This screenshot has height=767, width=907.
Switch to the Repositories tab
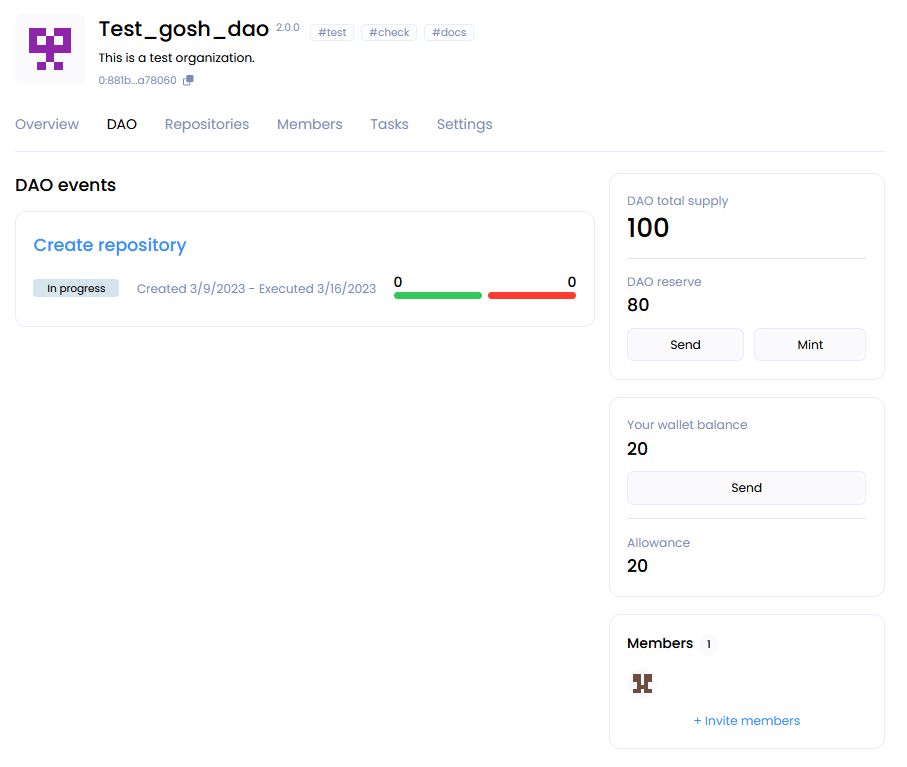tap(207, 124)
